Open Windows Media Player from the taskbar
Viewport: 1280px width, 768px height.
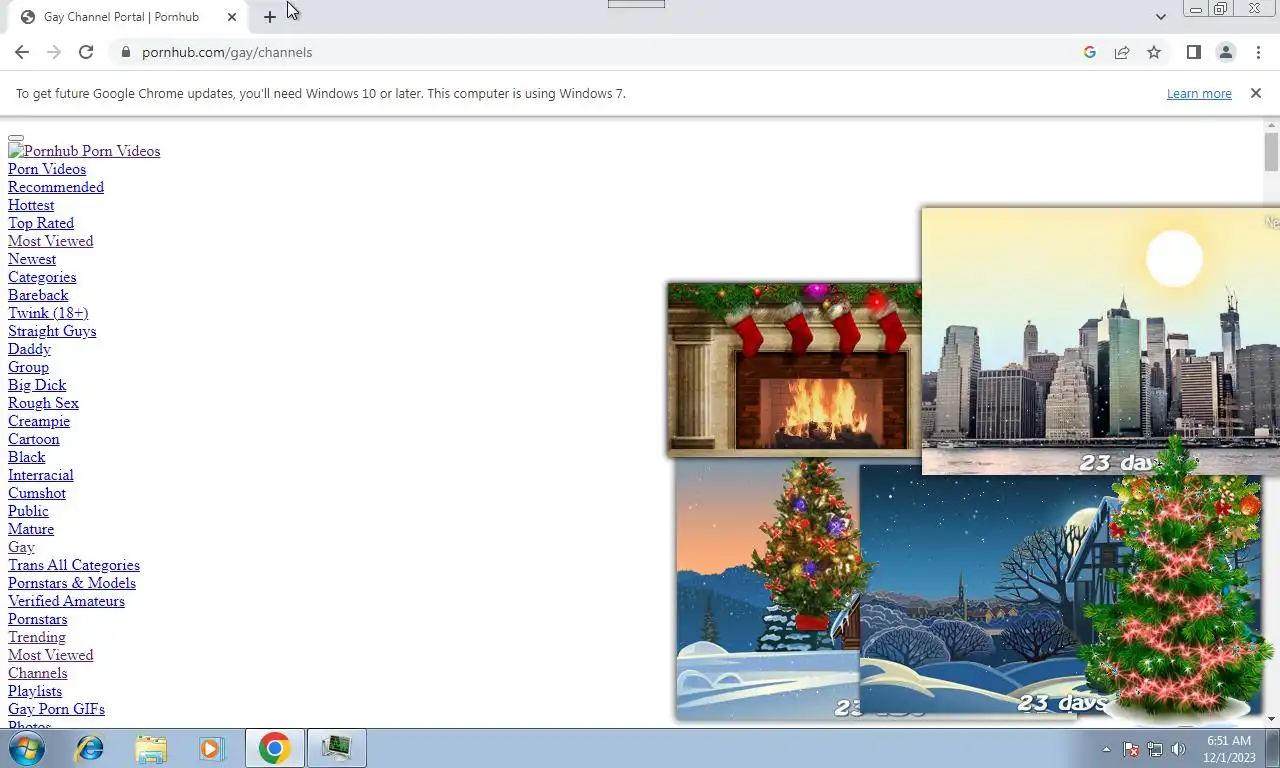212,748
